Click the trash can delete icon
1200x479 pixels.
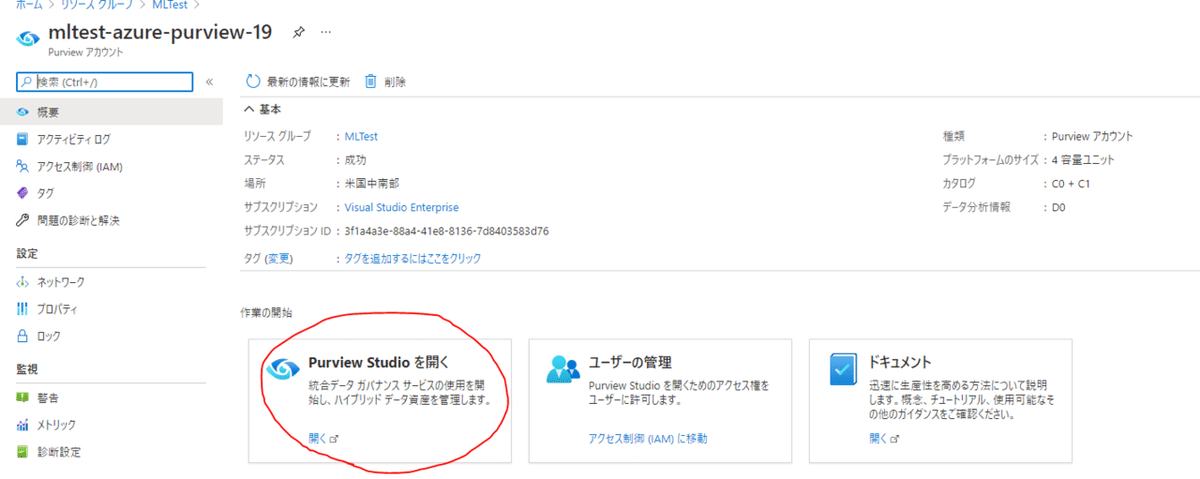(370, 81)
